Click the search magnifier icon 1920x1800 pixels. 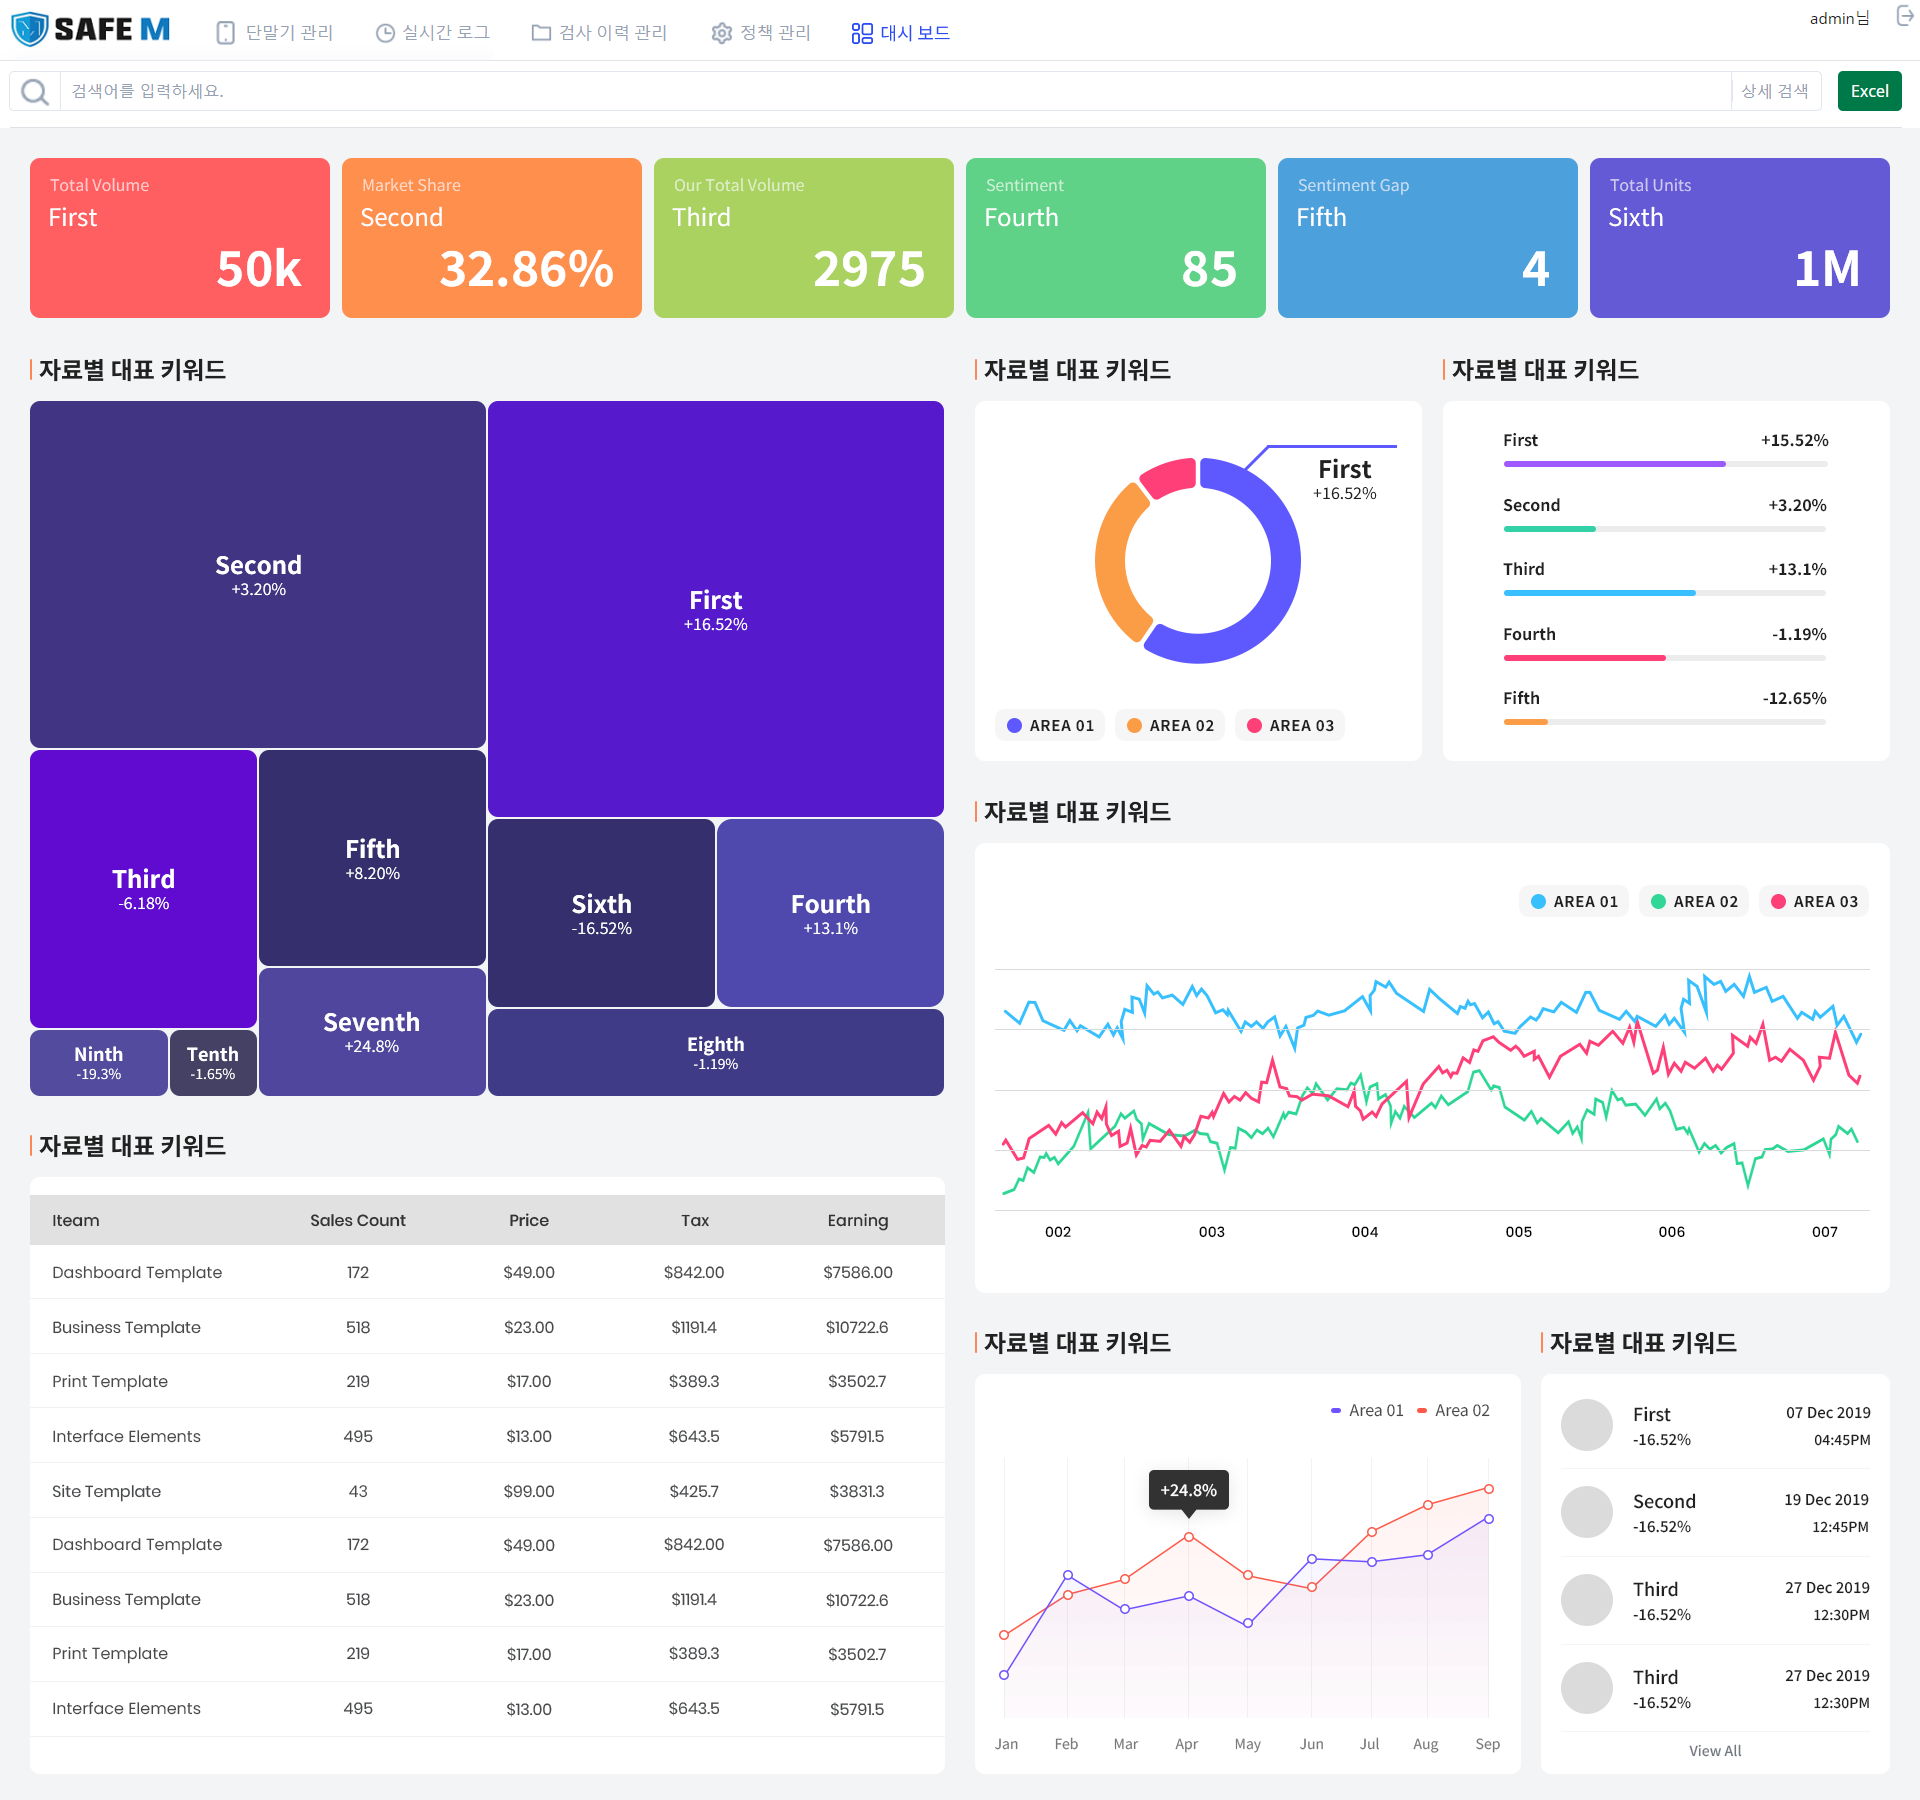coord(35,92)
